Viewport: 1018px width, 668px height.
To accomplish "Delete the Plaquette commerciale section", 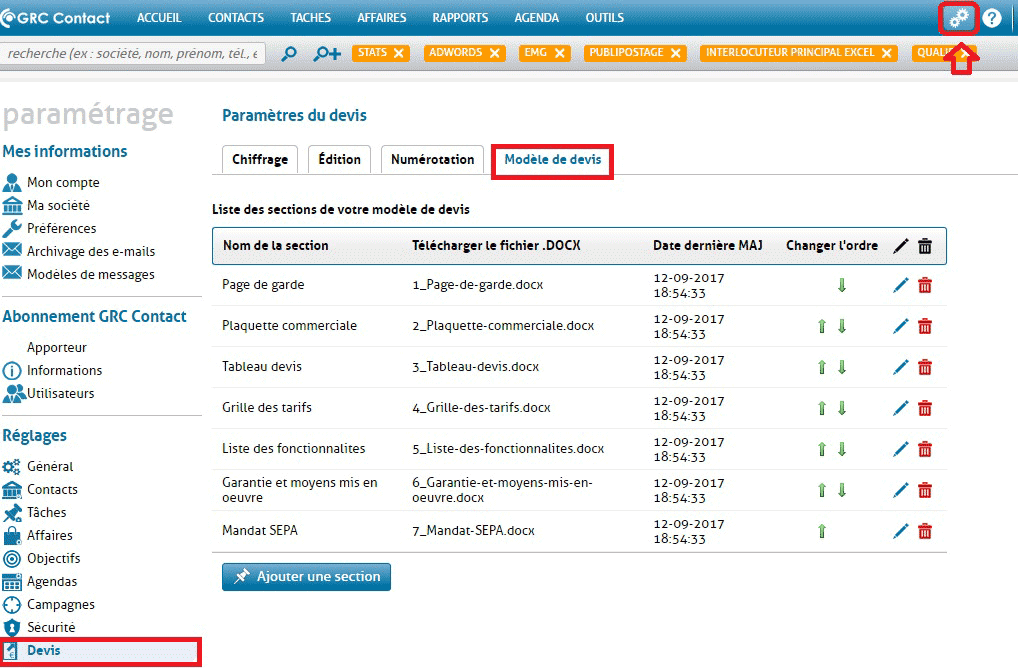I will [x=925, y=326].
